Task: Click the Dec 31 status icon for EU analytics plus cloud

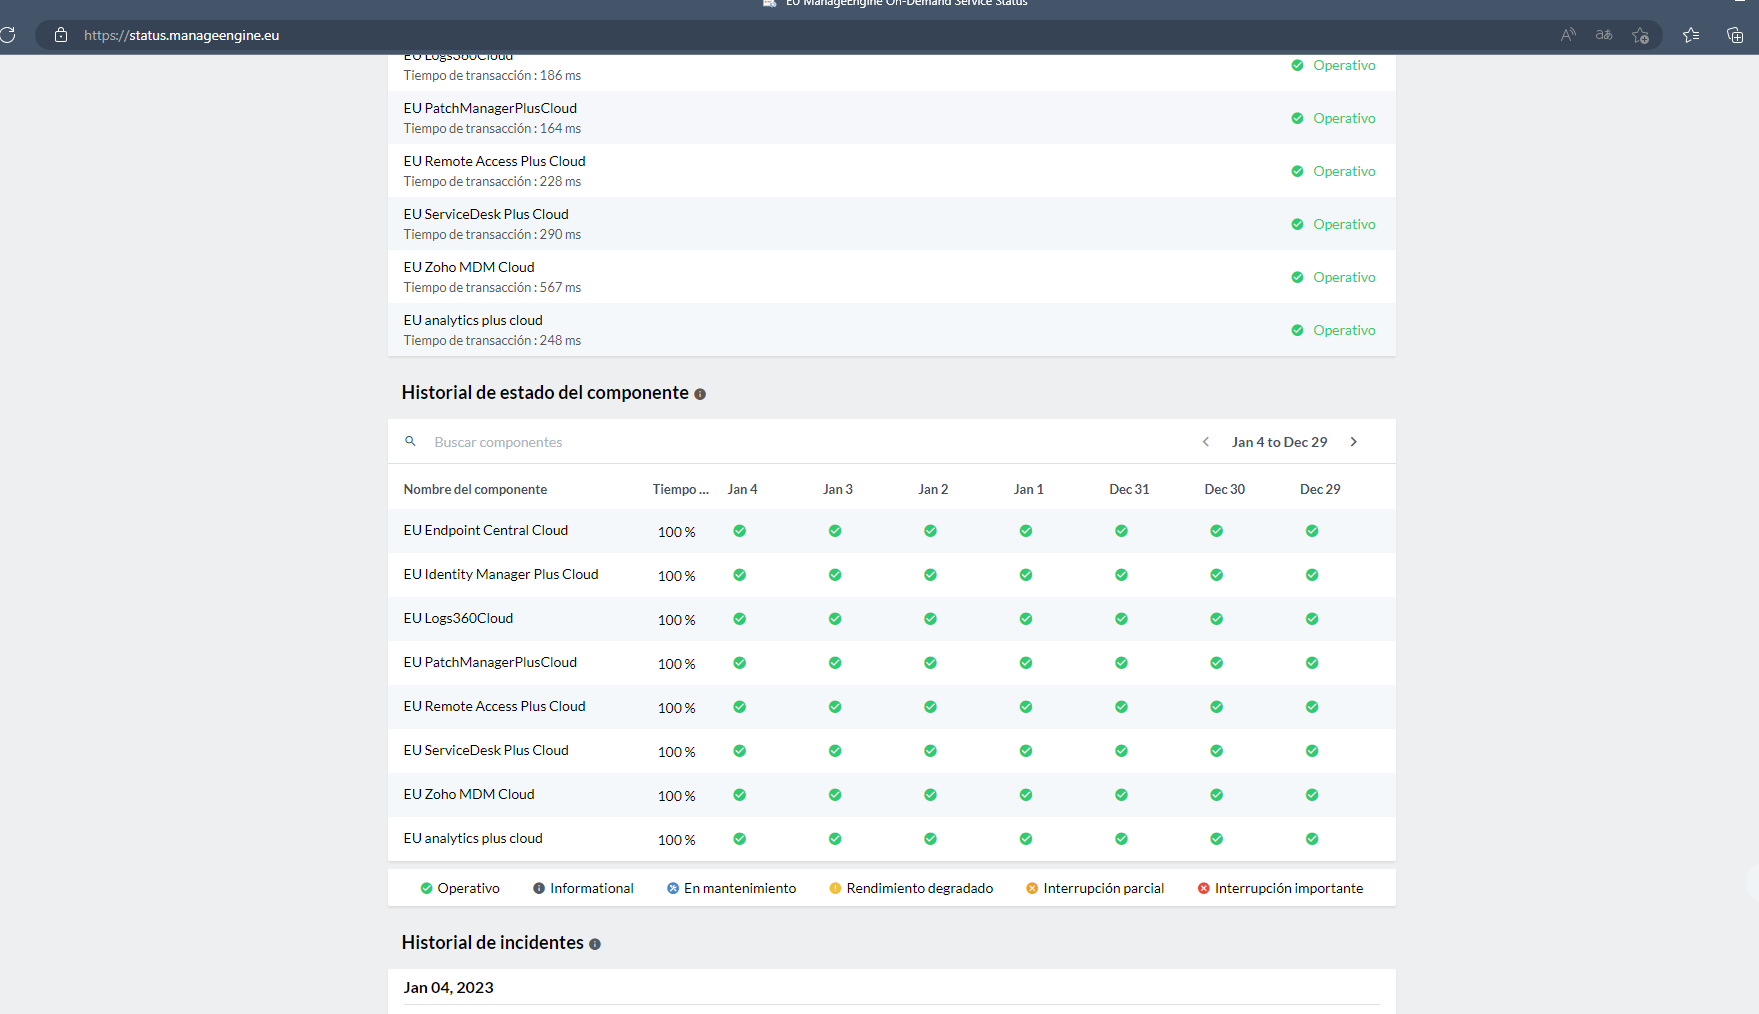Action: point(1121,839)
